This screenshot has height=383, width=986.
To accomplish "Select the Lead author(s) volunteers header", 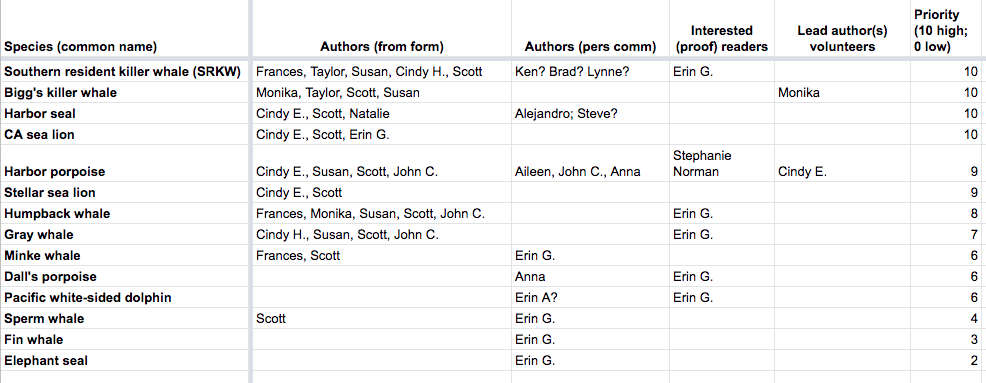I will [842, 29].
